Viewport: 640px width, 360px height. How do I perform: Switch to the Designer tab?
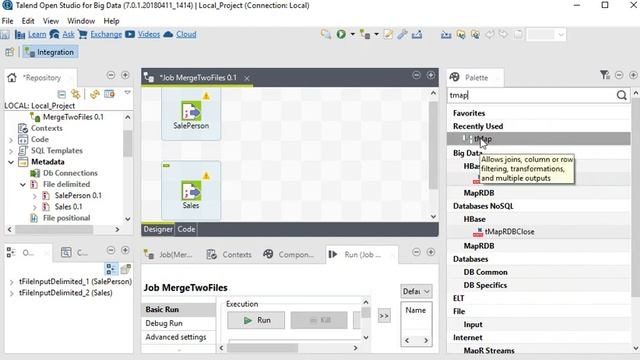(x=158, y=229)
